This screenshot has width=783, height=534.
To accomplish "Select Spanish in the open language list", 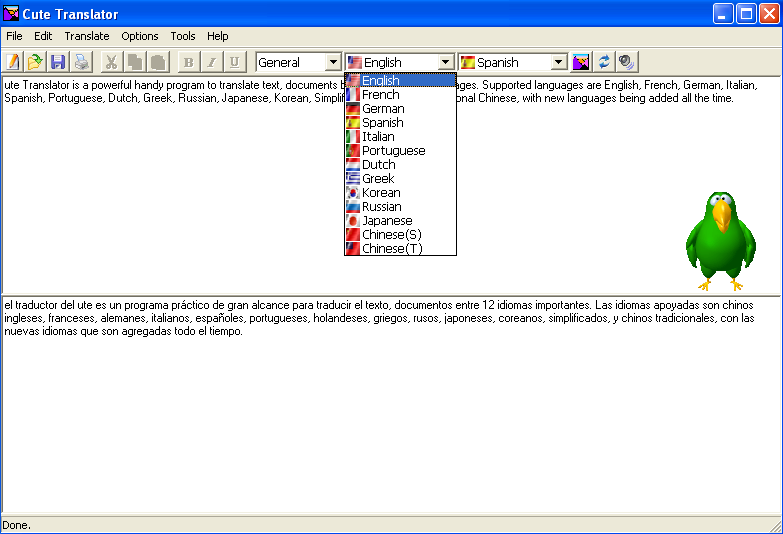I will click(x=400, y=122).
